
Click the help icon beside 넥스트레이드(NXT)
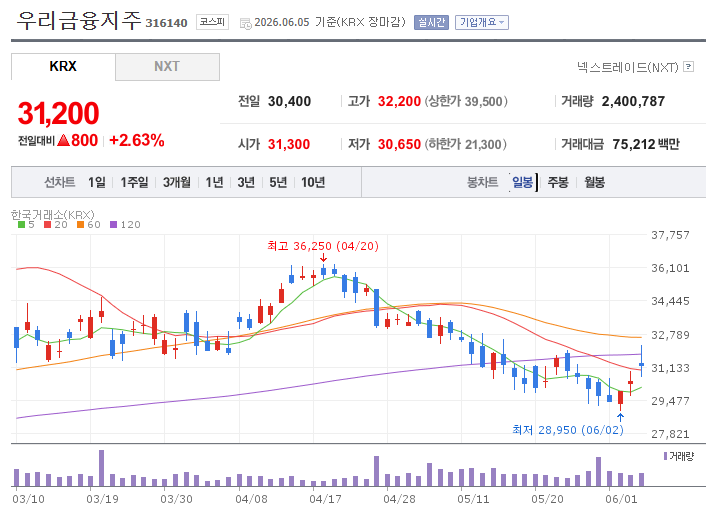coord(688,67)
